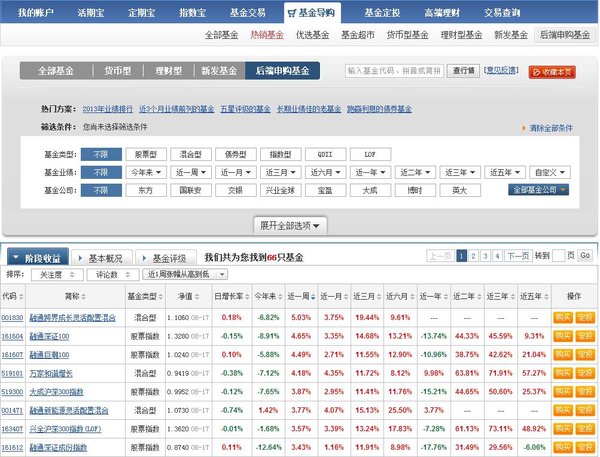Select the 指数型 fund type option
600x457 pixels.
click(x=280, y=154)
